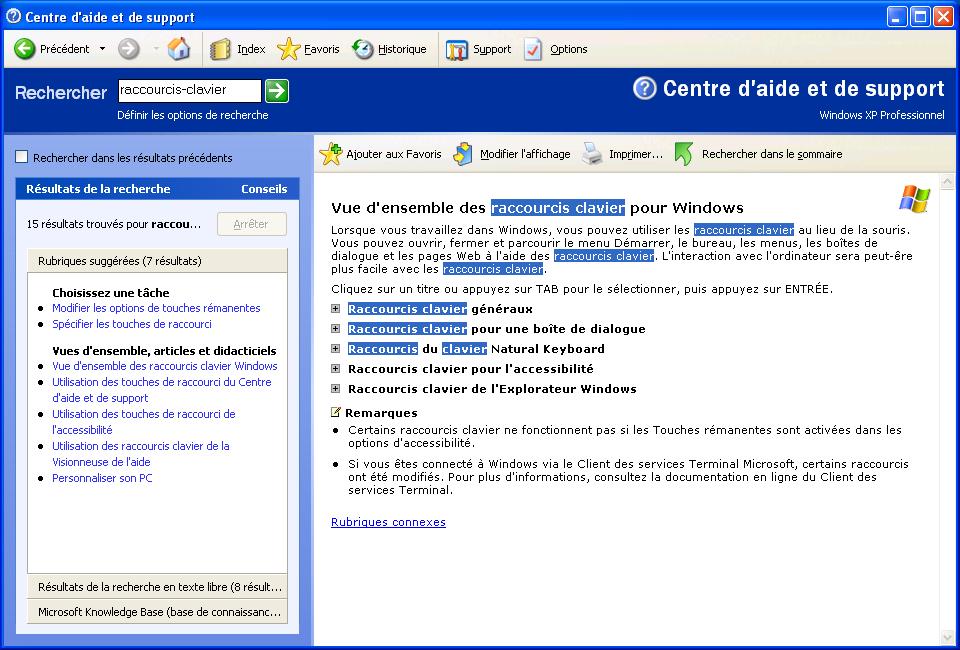Image resolution: width=960 pixels, height=650 pixels.
Task: Open the Index book icon
Action: [x=220, y=50]
